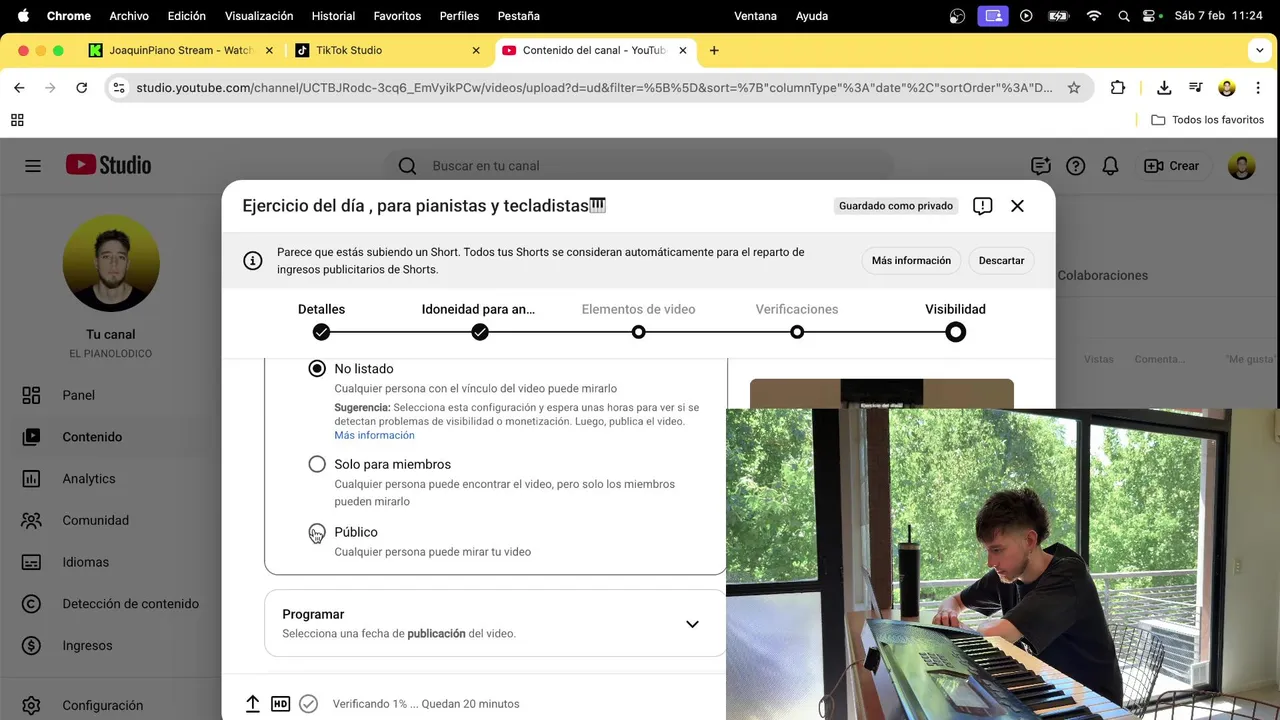The height and width of the screenshot is (720, 1280).
Task: Click the upload arrow icon in dialog footer
Action: (x=253, y=704)
